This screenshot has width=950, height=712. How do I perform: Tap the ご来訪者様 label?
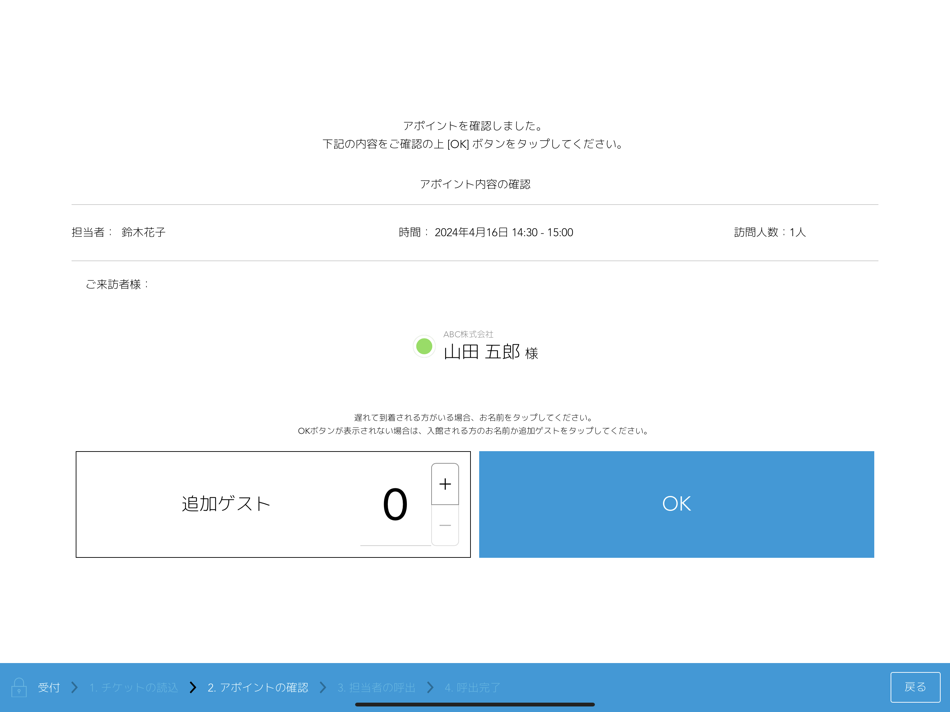coord(117,284)
